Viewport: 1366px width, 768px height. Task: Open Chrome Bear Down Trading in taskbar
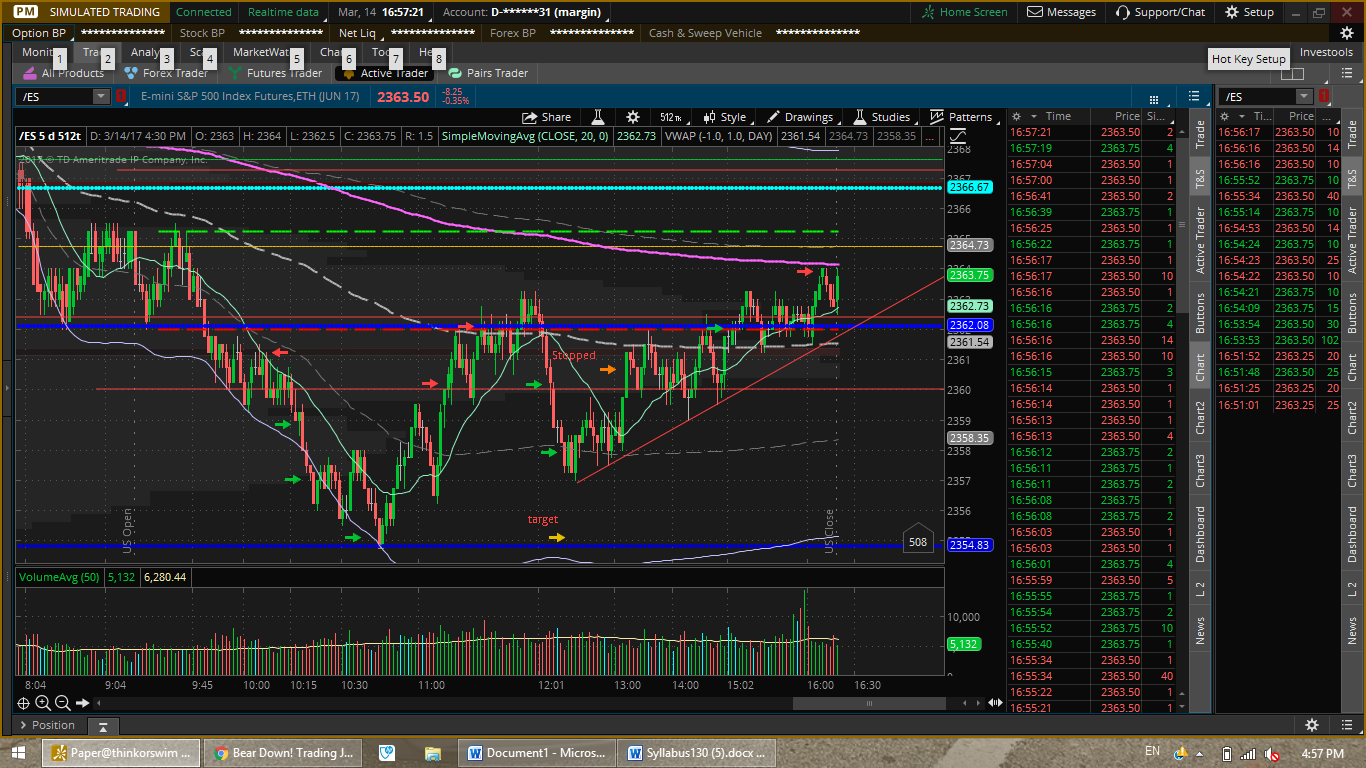tap(284, 753)
